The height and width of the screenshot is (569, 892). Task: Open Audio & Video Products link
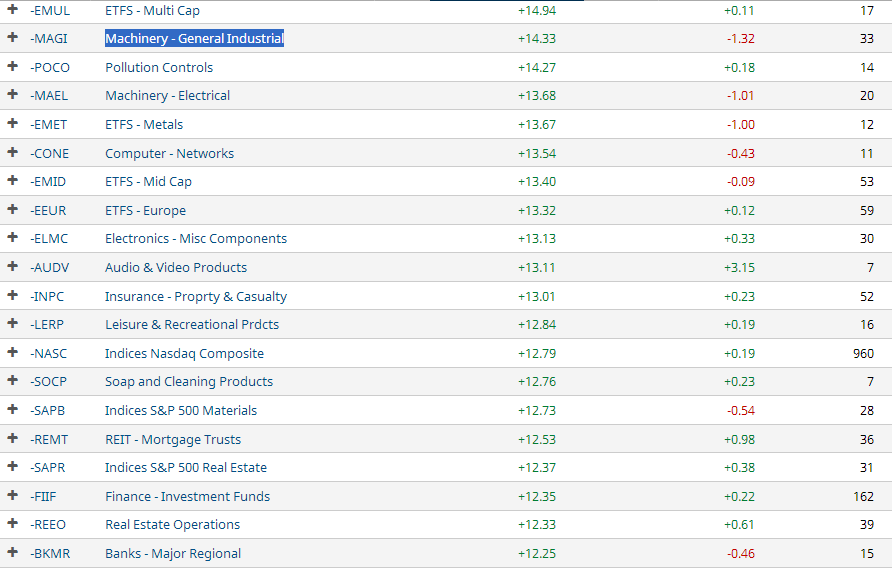coord(176,267)
